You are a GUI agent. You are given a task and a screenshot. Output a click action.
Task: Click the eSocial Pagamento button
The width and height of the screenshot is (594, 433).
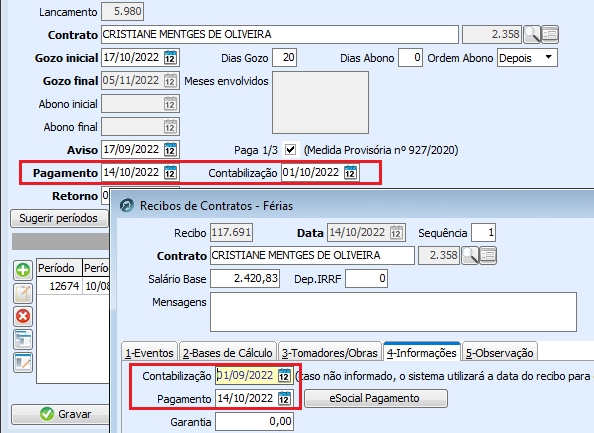(375, 399)
